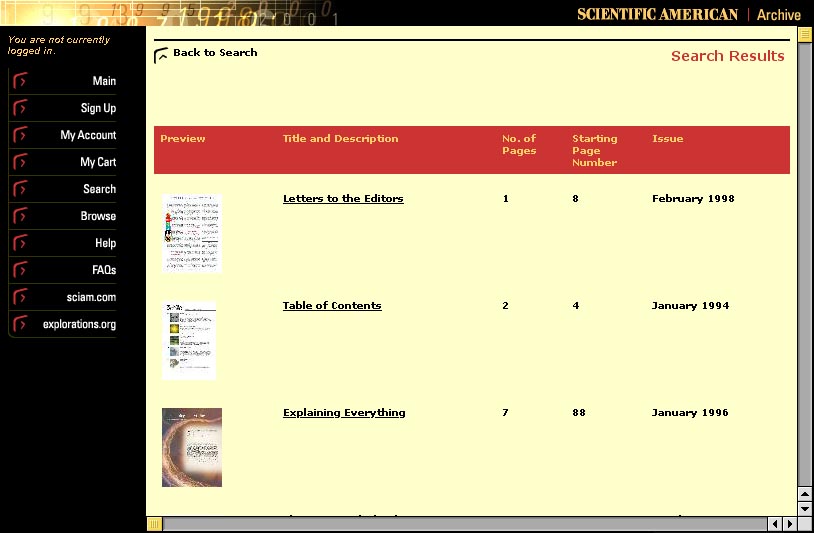Click the vertical scrollbar up arrow
Image resolution: width=814 pixels, height=533 pixels.
(x=805, y=494)
